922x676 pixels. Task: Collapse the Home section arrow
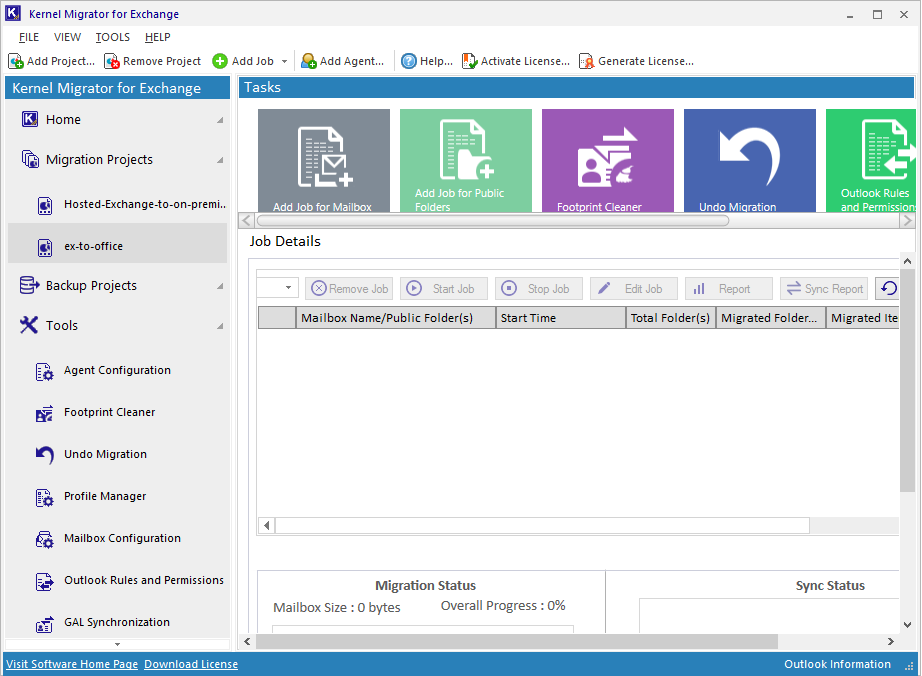pyautogui.click(x=220, y=120)
